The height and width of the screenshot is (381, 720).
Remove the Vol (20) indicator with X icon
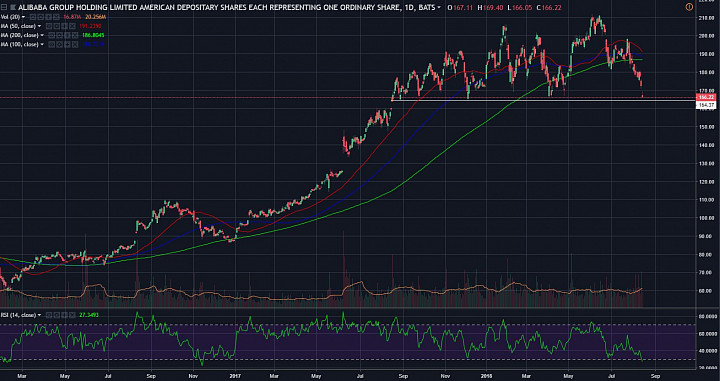56,17
